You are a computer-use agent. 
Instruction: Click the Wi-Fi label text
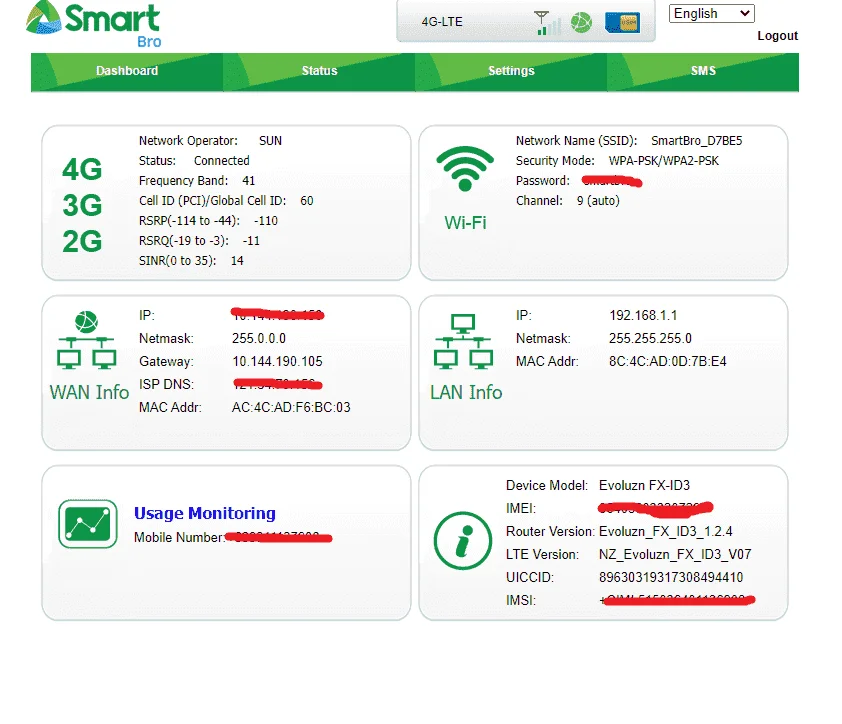click(465, 222)
